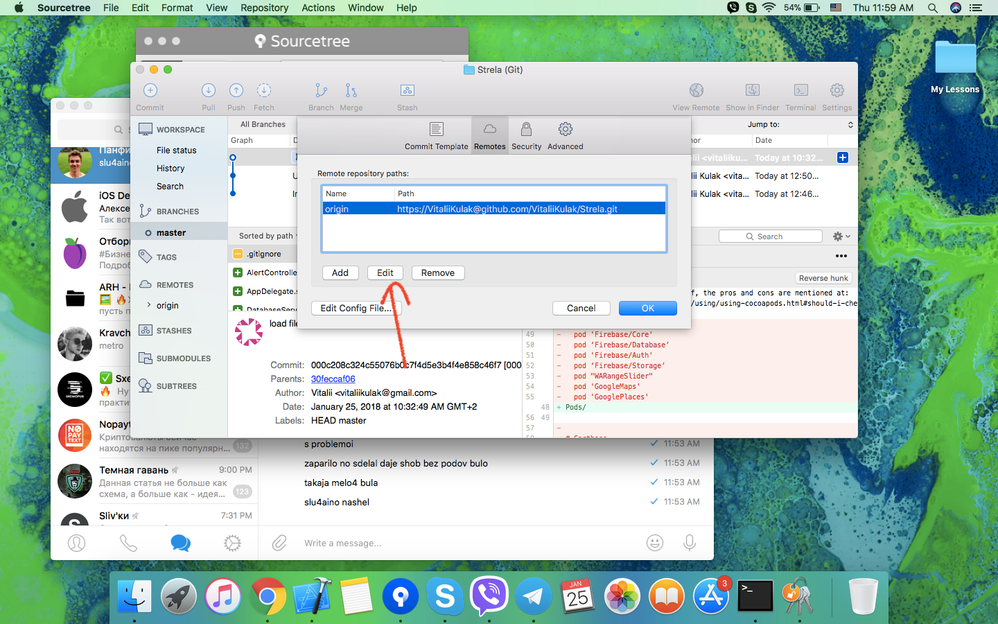Select History in the sidebar
Viewport: 998px width, 624px height.
(x=170, y=168)
